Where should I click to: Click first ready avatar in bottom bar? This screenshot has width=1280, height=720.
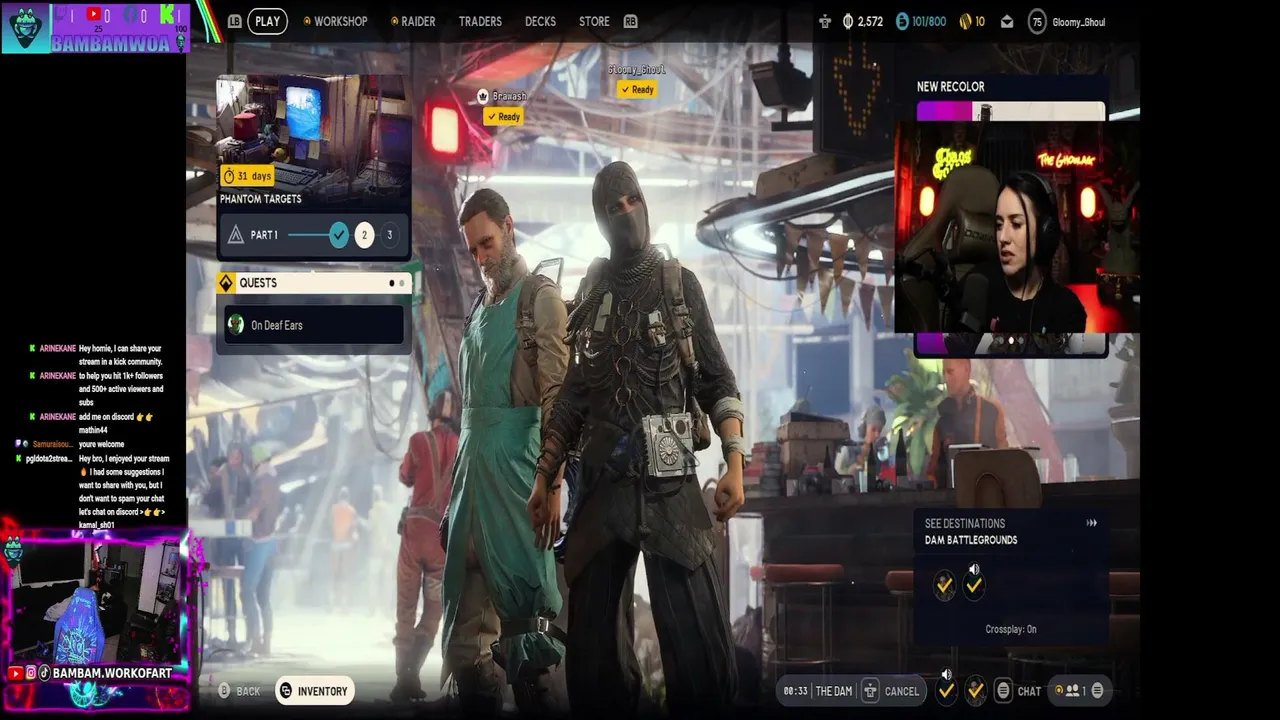946,690
